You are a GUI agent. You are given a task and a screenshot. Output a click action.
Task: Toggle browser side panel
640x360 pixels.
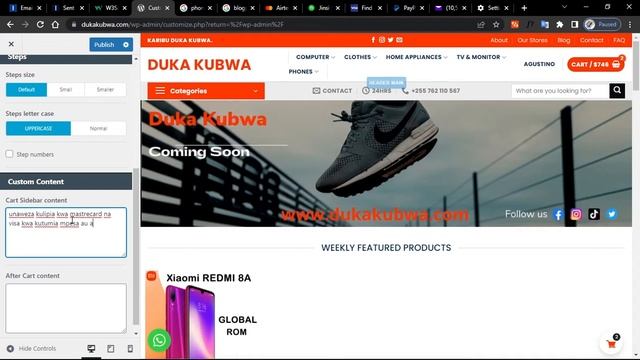[x=575, y=24]
